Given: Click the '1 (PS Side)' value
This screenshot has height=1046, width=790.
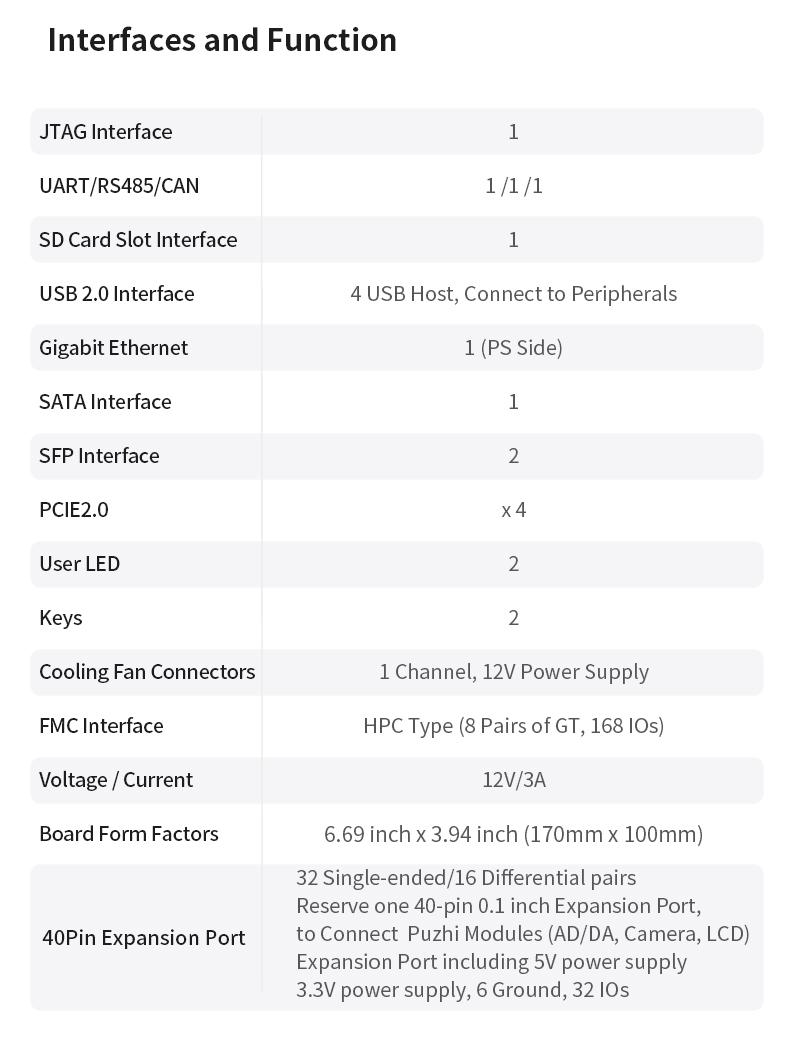Looking at the screenshot, I should point(513,348).
